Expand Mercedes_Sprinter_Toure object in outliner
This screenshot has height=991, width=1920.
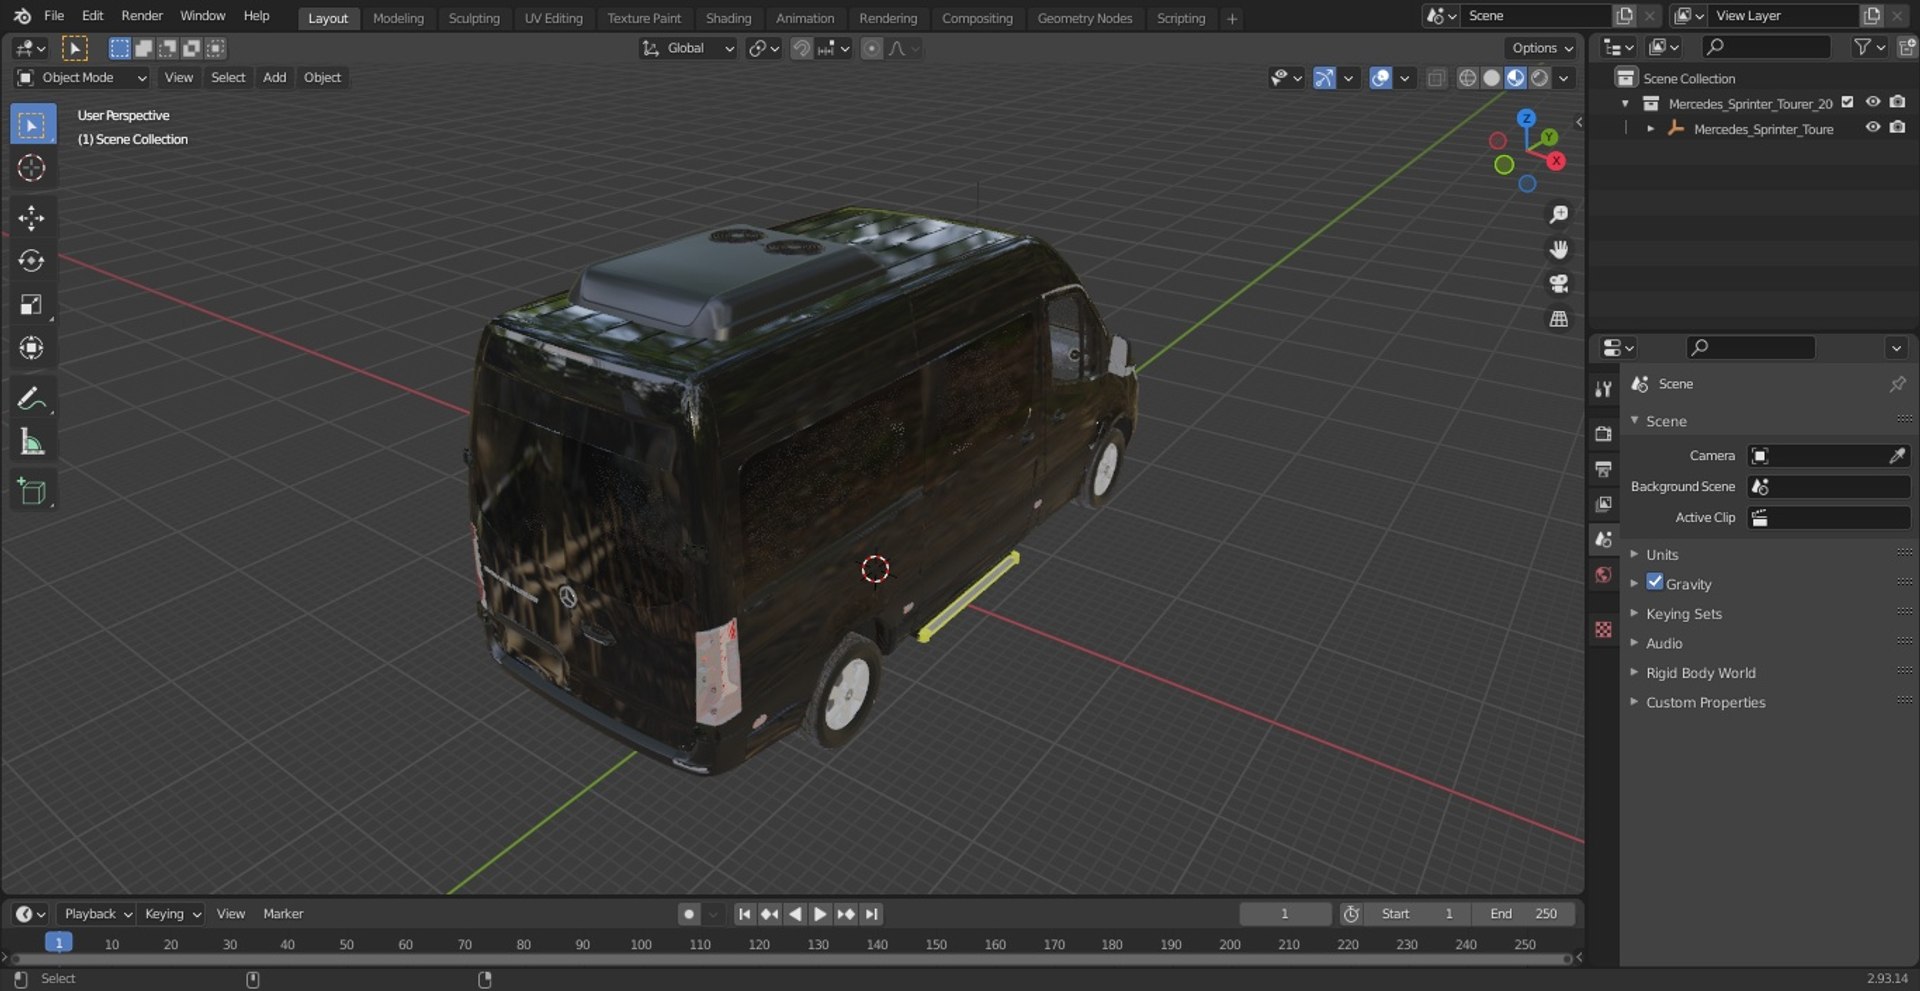1650,128
